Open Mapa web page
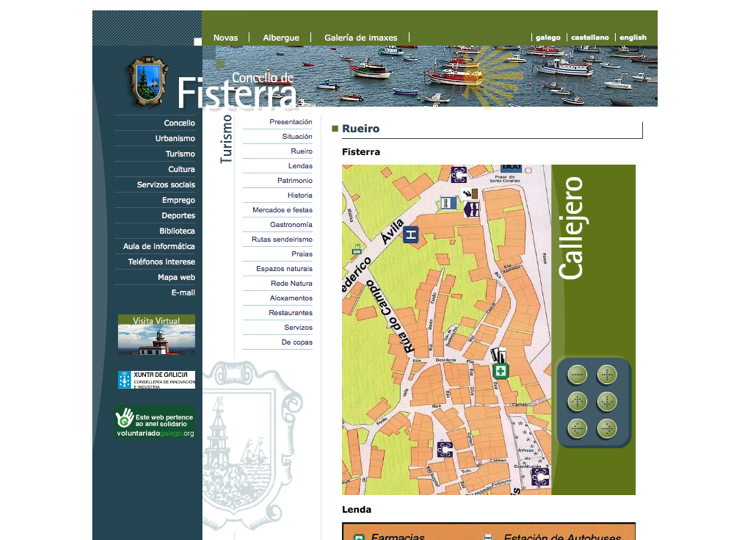This screenshot has height=540, width=750. point(176,277)
